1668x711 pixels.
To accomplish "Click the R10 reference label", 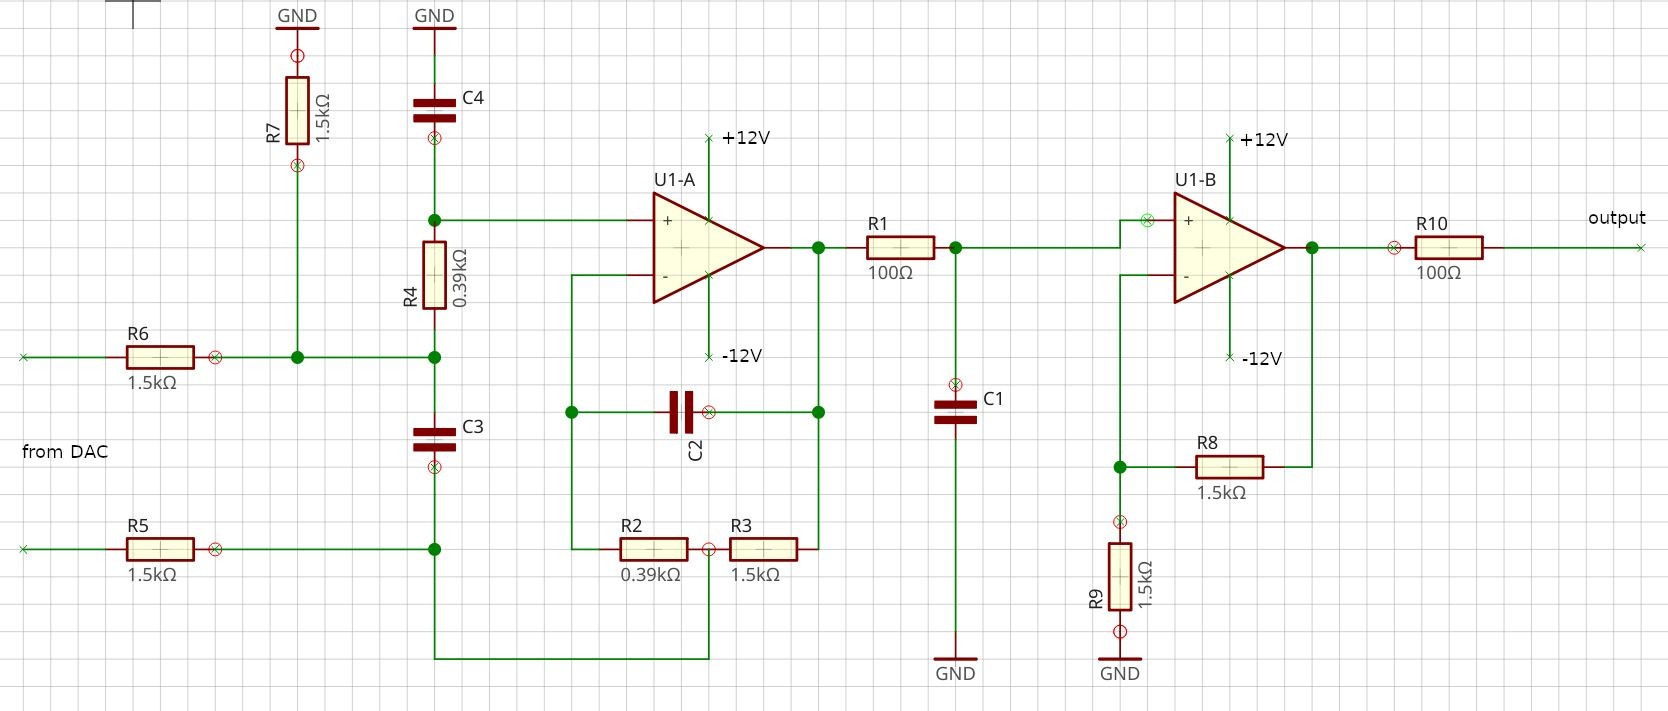I will [x=1431, y=224].
